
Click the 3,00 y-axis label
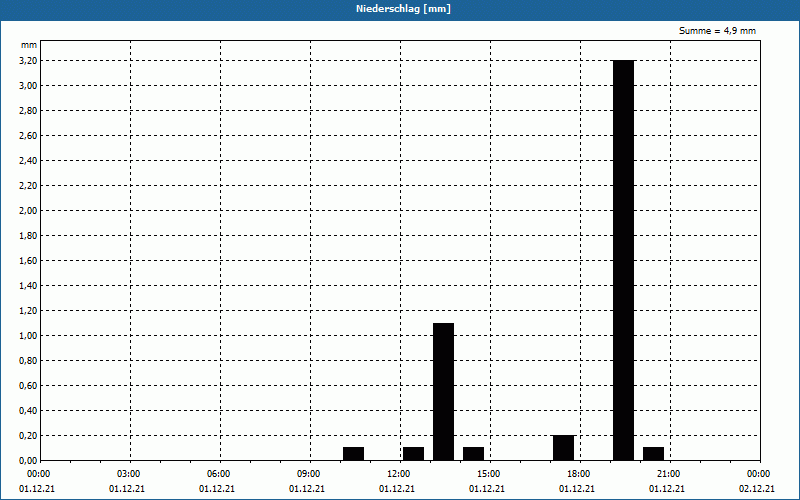(x=28, y=86)
